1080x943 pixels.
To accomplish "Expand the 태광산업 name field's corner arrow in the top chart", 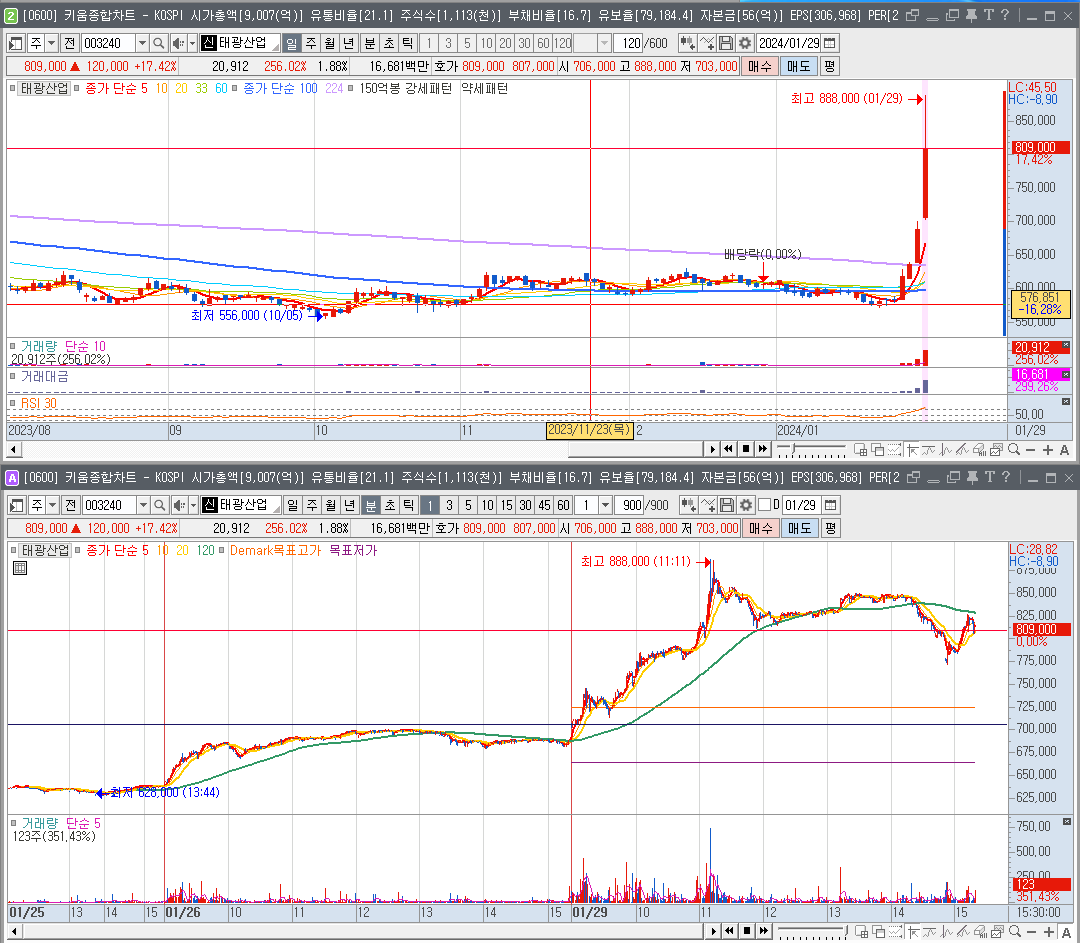I will [276, 47].
